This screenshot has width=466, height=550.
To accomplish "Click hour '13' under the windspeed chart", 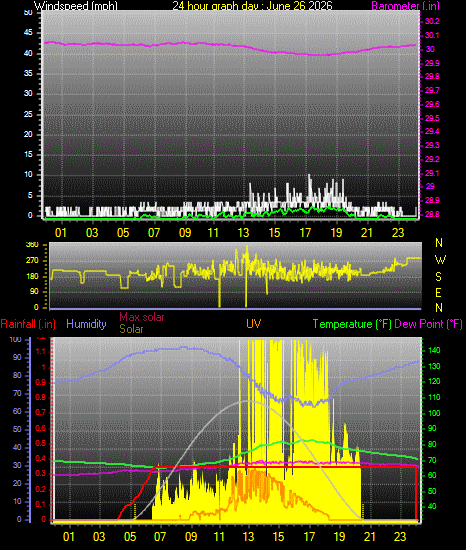I will click(243, 233).
